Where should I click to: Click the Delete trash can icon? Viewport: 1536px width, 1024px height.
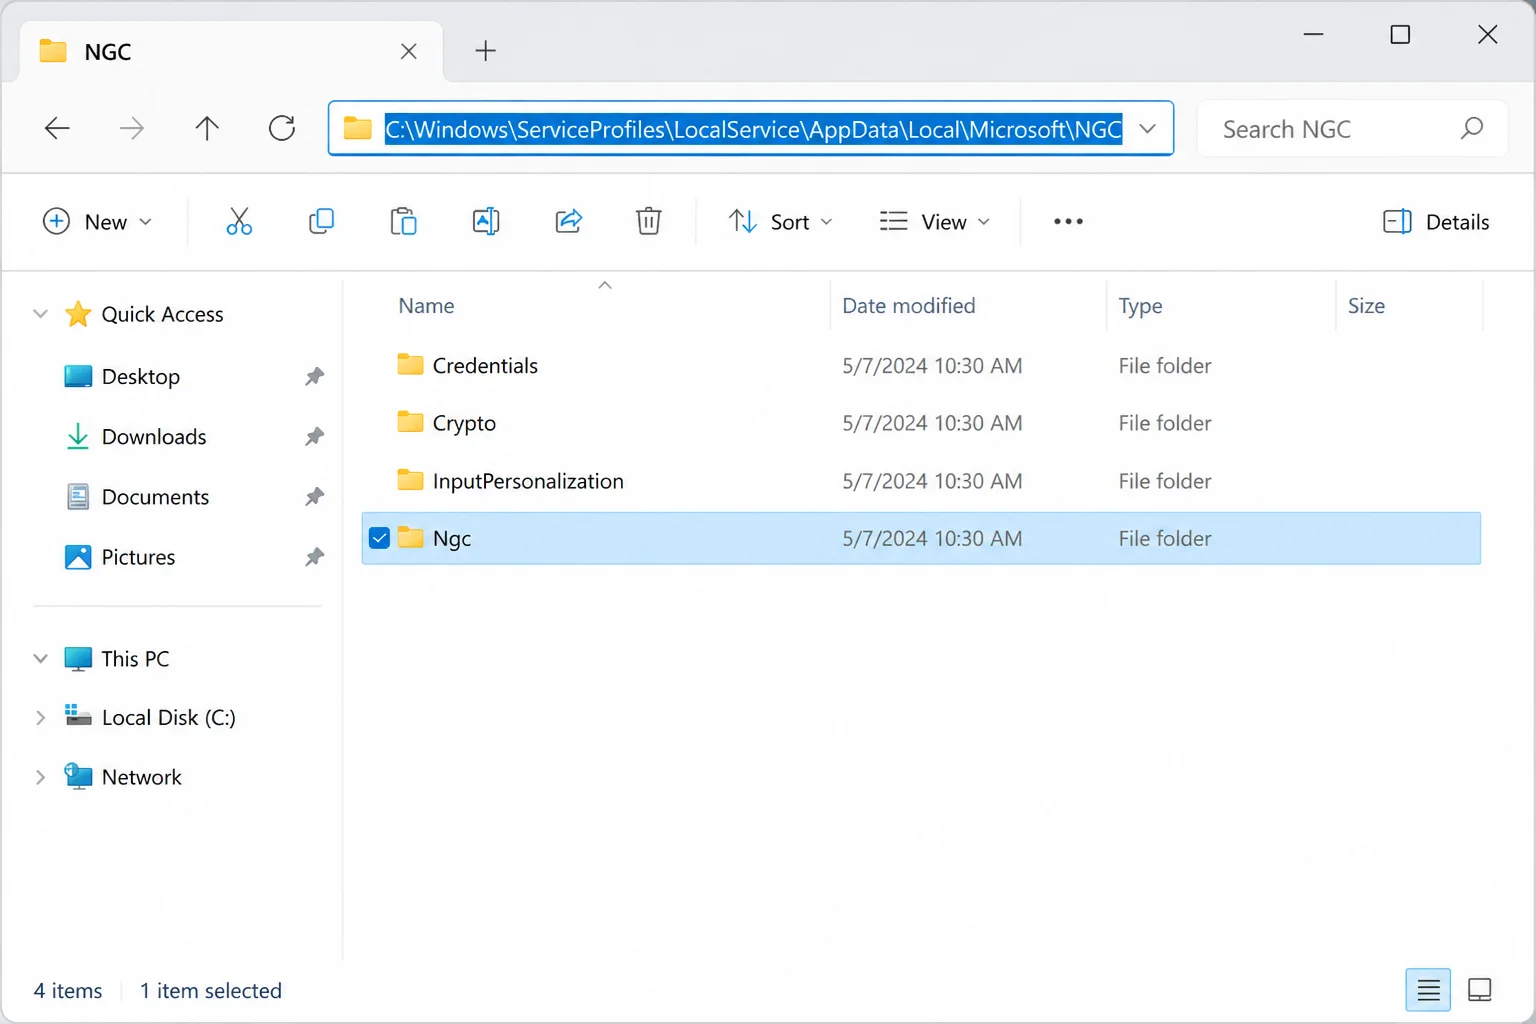coord(649,221)
